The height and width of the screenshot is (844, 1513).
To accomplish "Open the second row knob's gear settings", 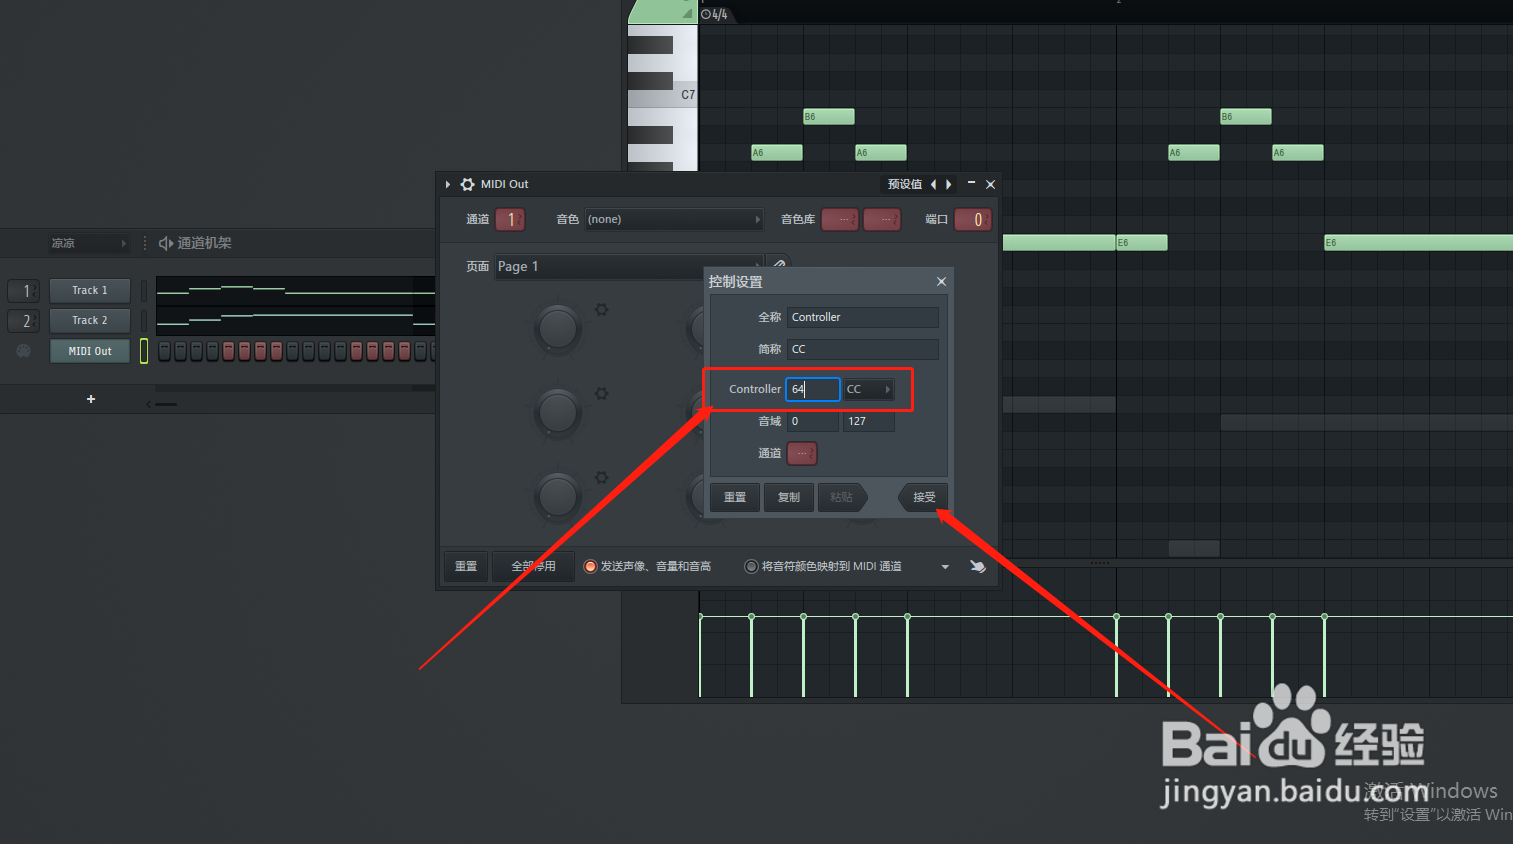I will 601,393.
